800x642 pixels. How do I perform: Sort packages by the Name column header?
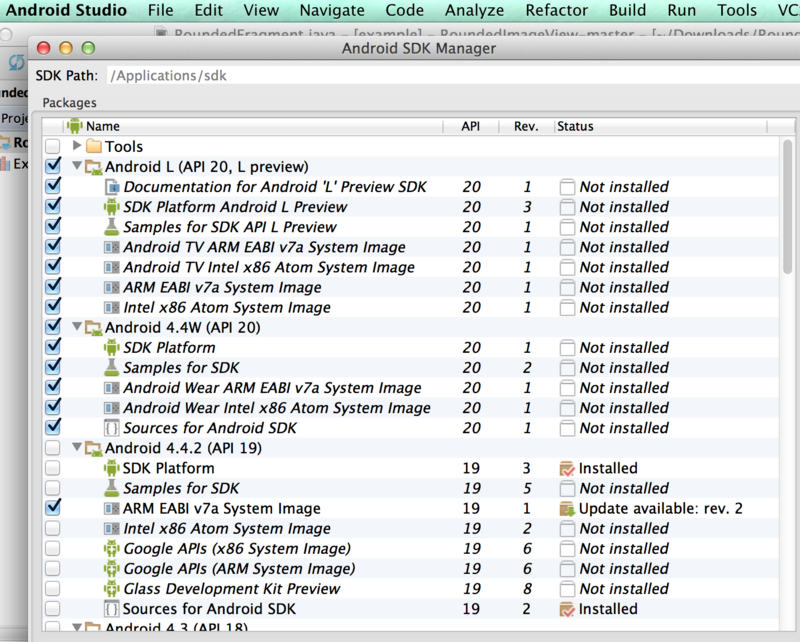click(x=254, y=126)
